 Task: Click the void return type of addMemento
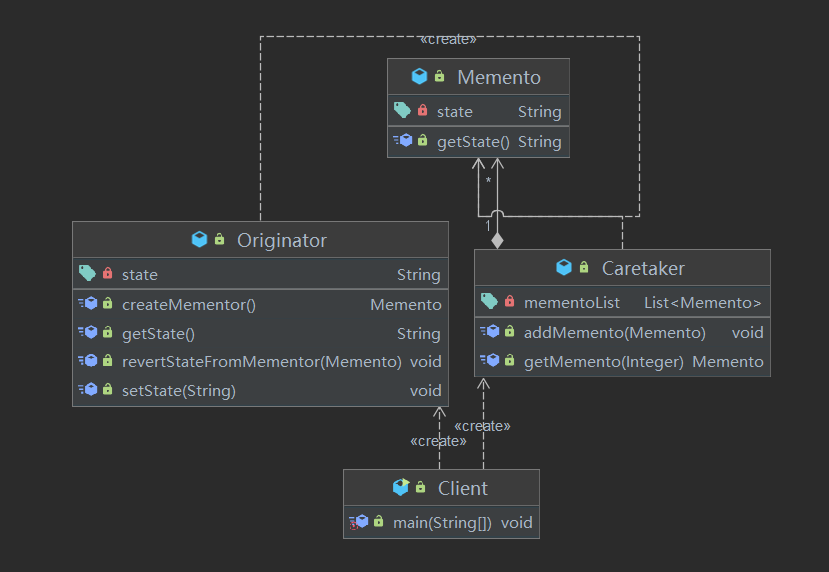pos(747,333)
